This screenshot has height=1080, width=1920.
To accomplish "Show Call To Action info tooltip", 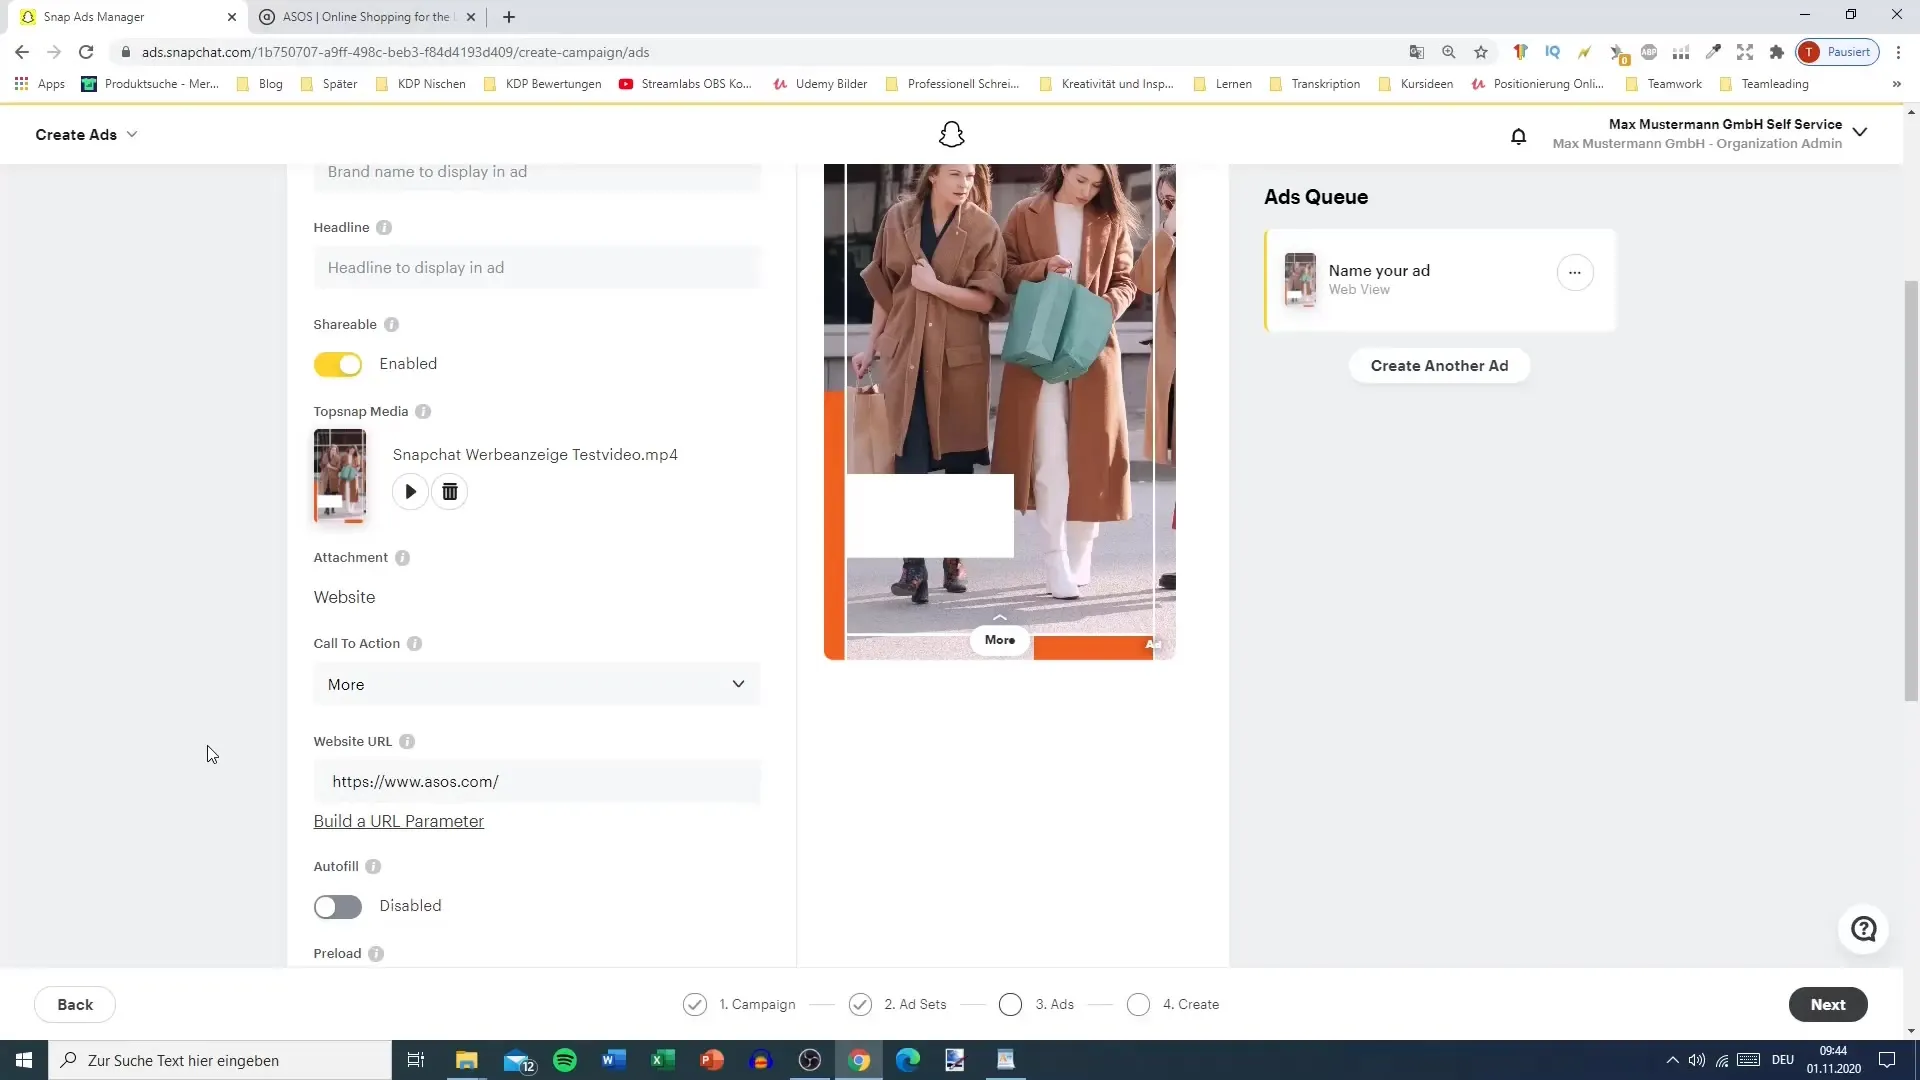I will click(415, 644).
